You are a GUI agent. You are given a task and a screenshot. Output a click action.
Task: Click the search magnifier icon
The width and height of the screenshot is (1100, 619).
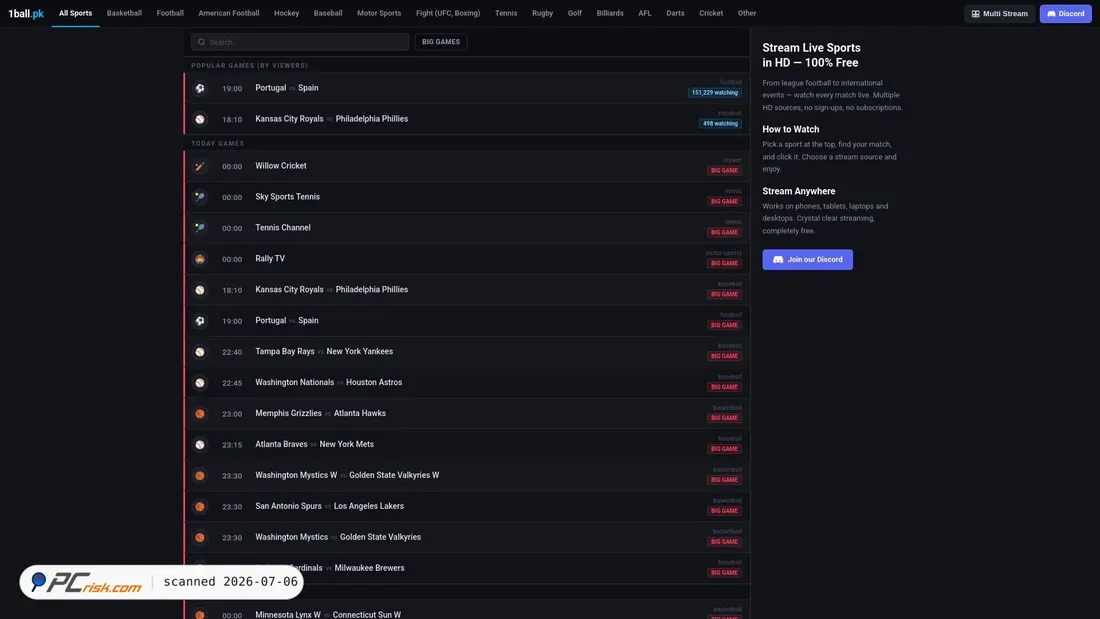click(201, 42)
